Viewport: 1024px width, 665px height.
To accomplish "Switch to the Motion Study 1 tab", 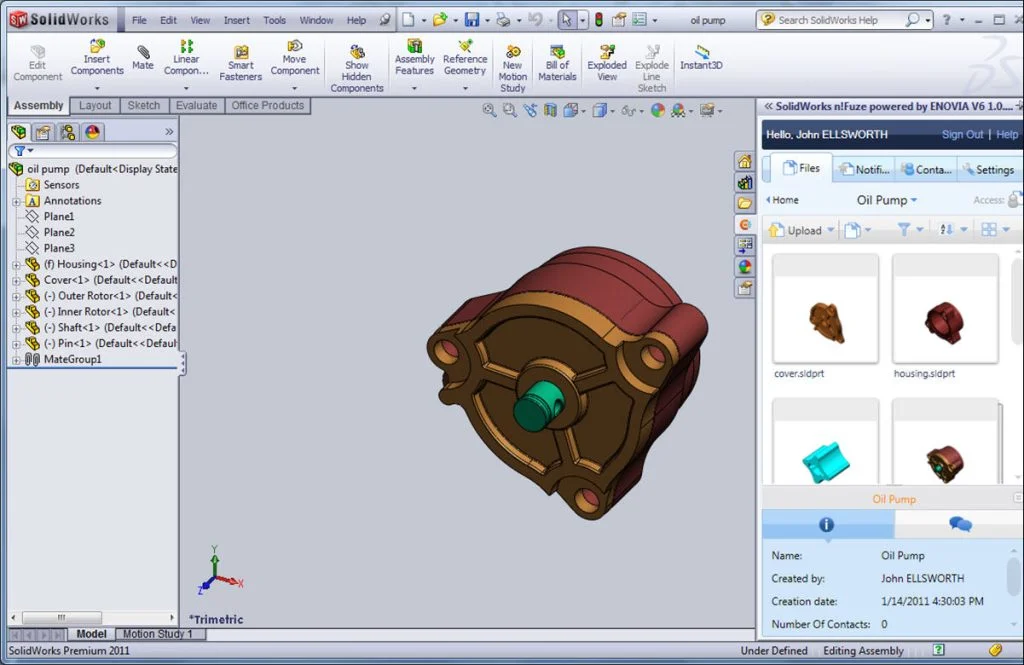I will (159, 633).
